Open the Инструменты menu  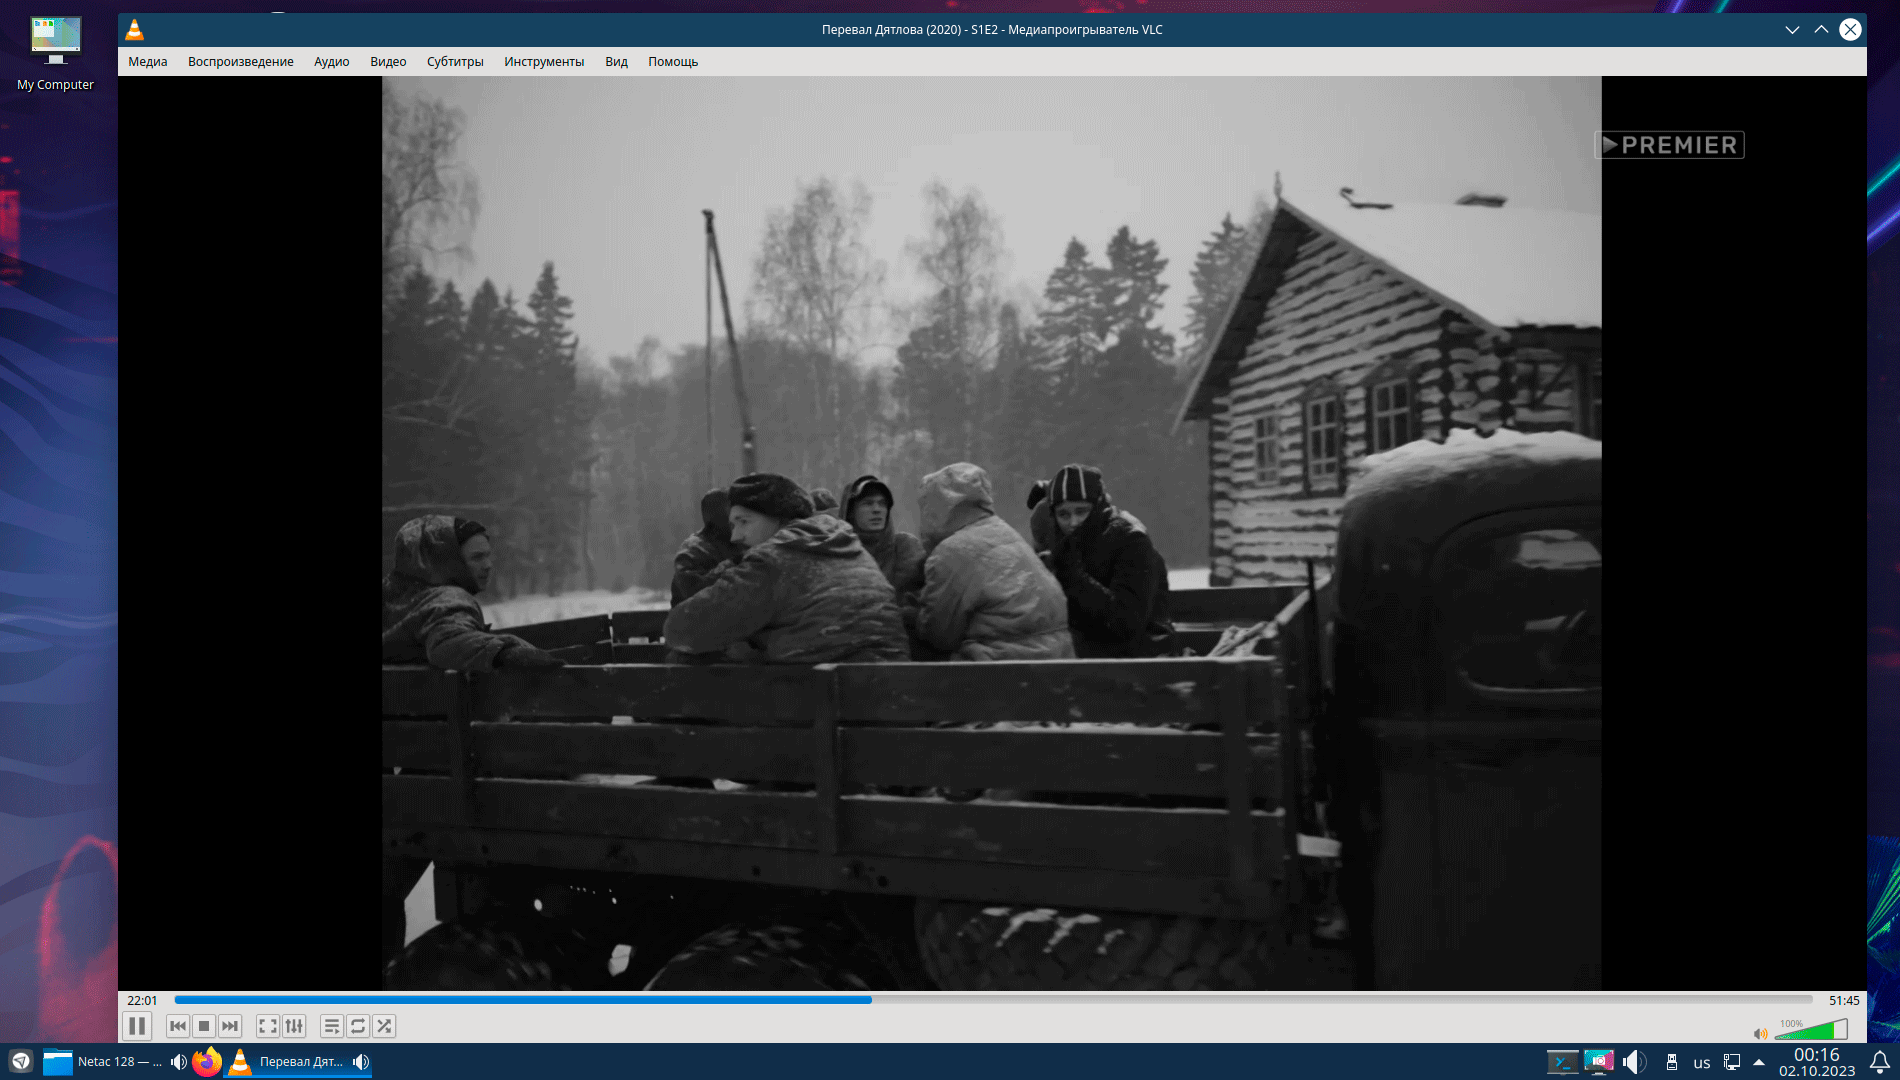(544, 62)
